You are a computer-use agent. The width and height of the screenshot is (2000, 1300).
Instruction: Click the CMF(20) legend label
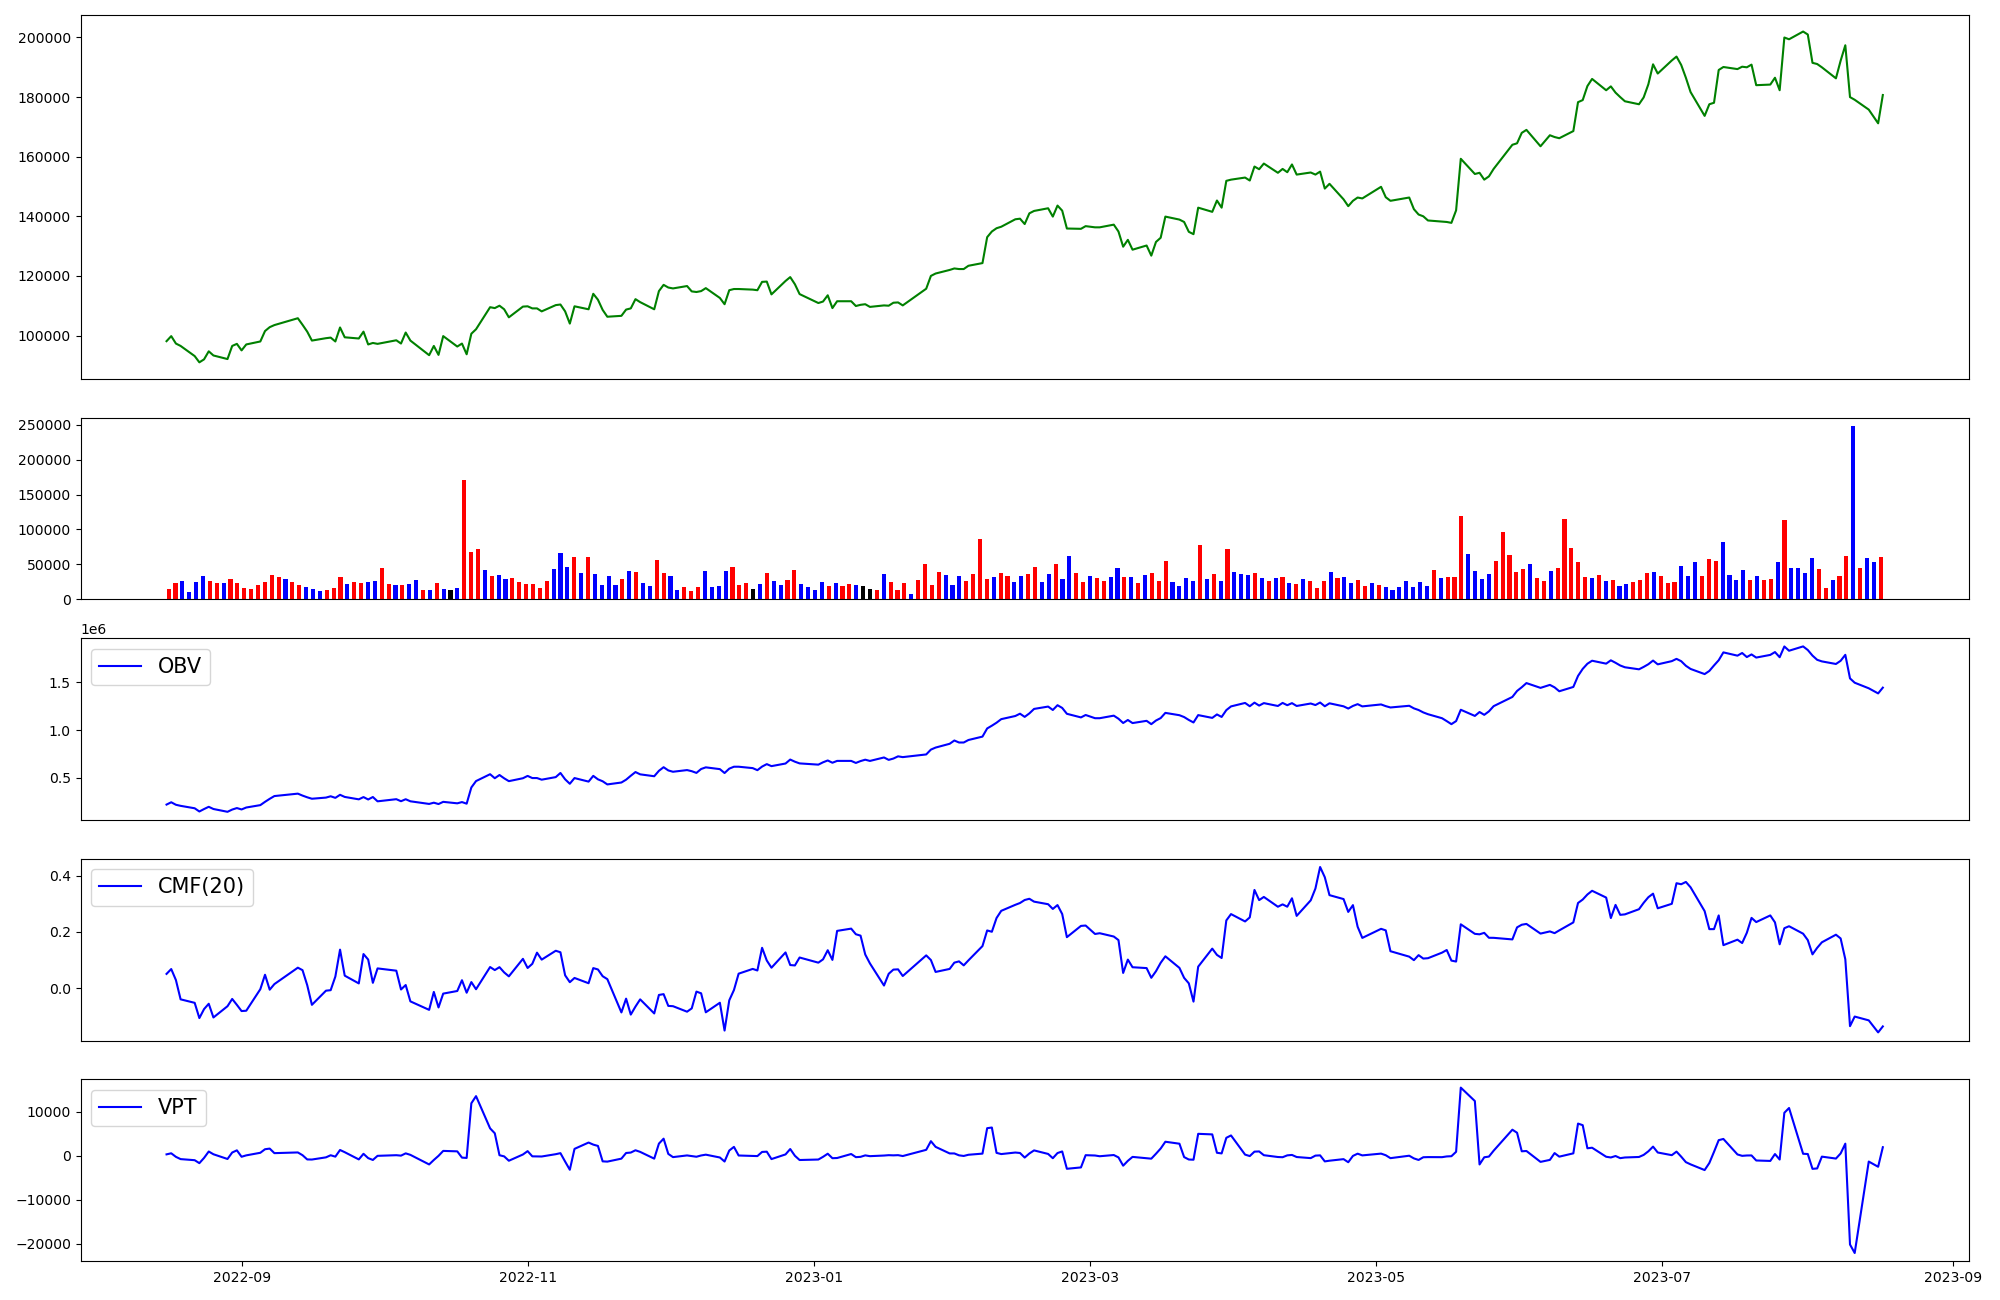200,887
